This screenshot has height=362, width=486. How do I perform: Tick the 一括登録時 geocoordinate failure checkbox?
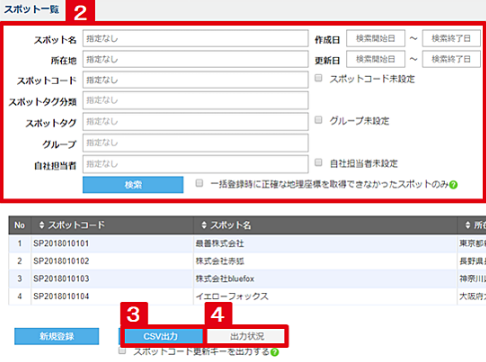coord(199,183)
